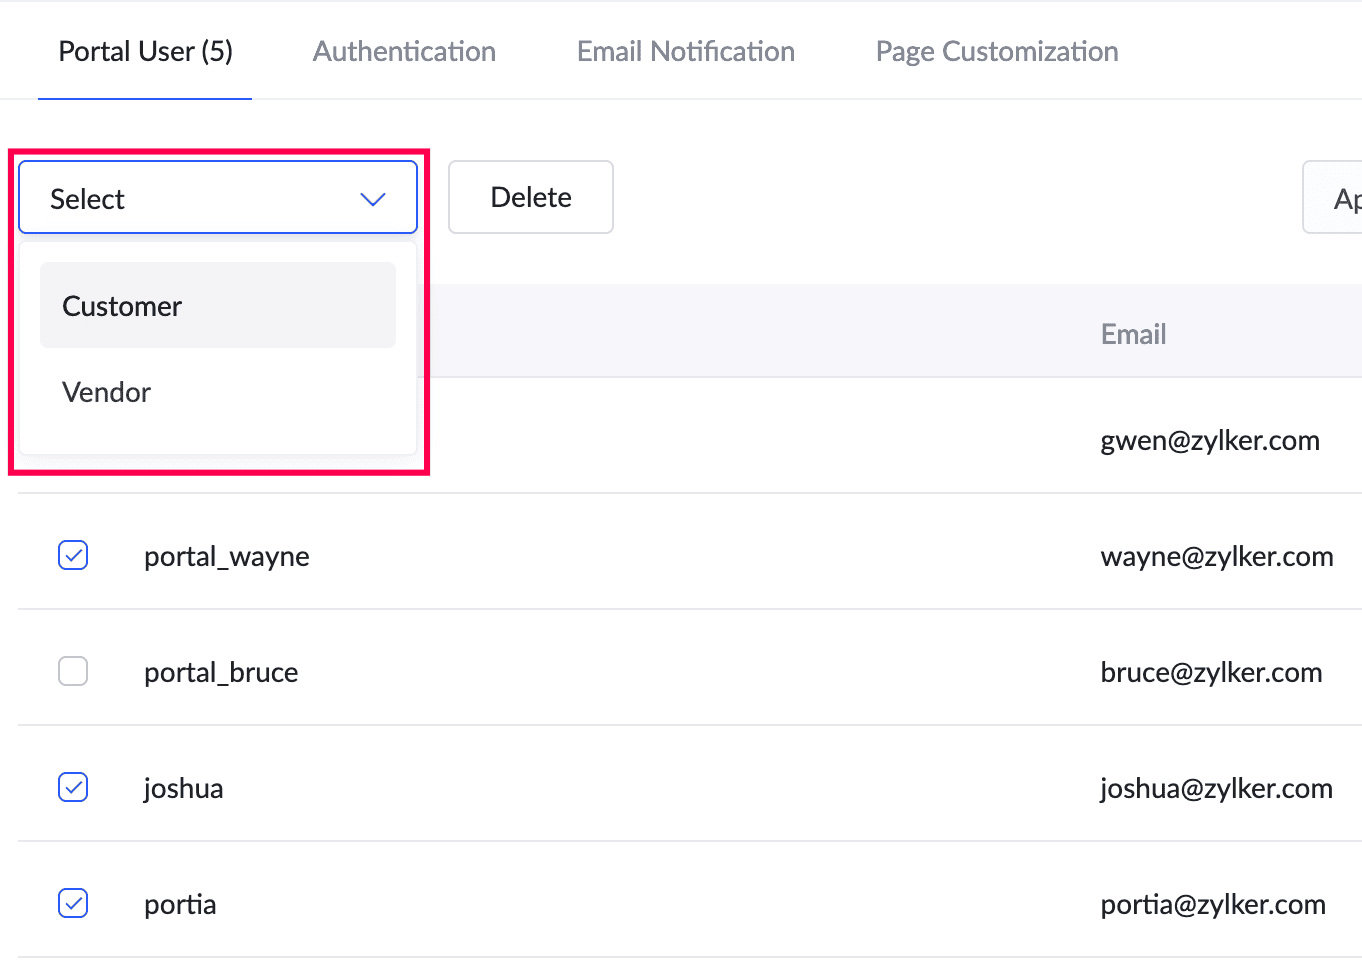Viewport: 1362px width, 976px height.
Task: Click the gwen@zylker.com email
Action: (1209, 440)
